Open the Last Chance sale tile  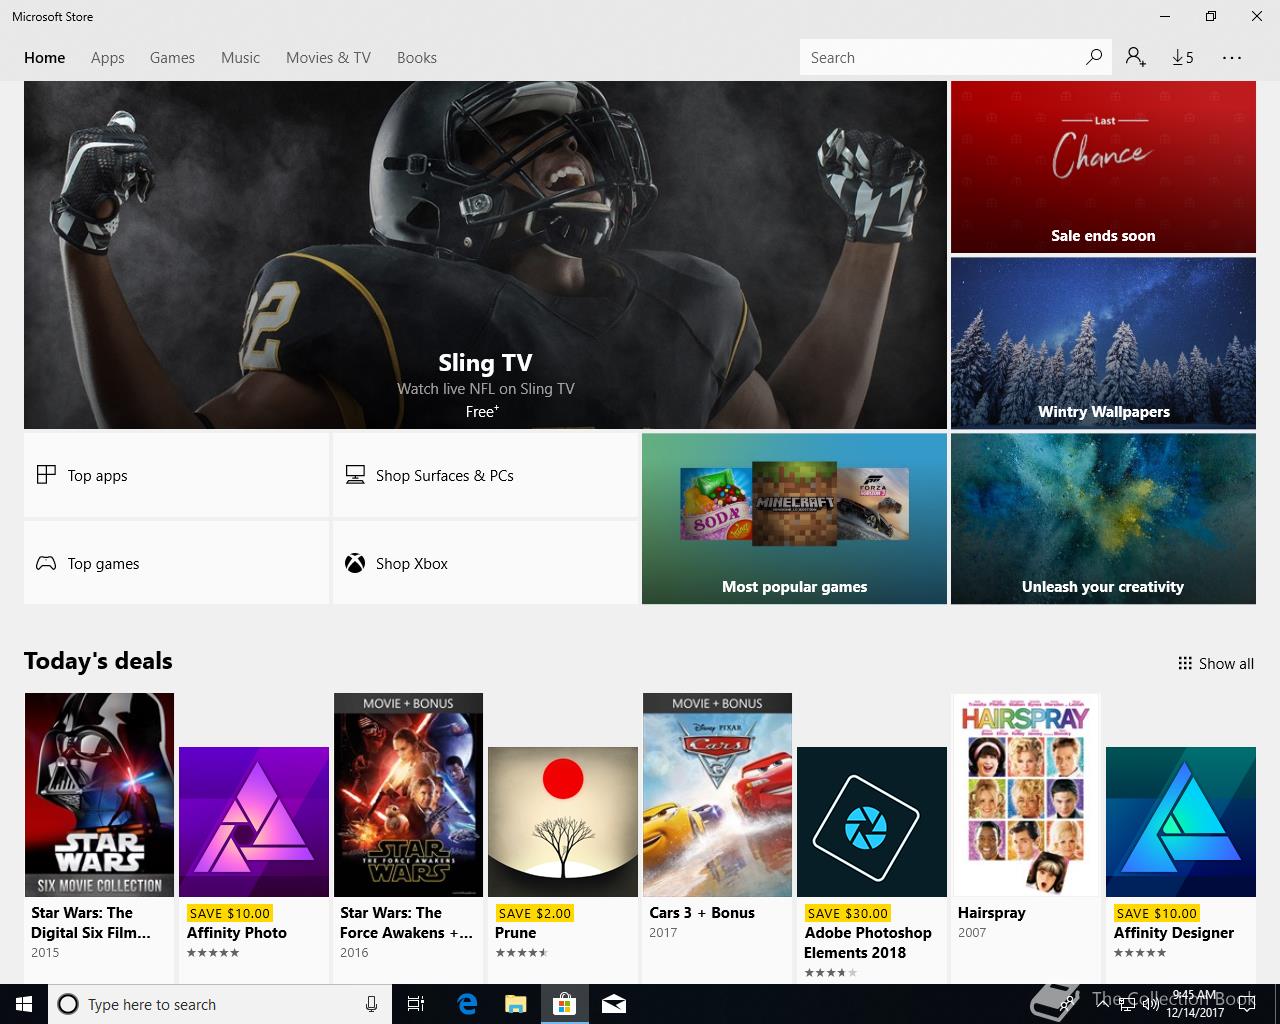1103,167
